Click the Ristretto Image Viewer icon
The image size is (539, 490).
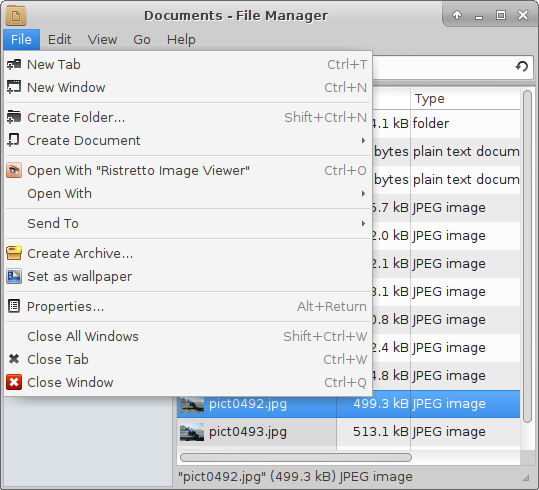[x=14, y=170]
